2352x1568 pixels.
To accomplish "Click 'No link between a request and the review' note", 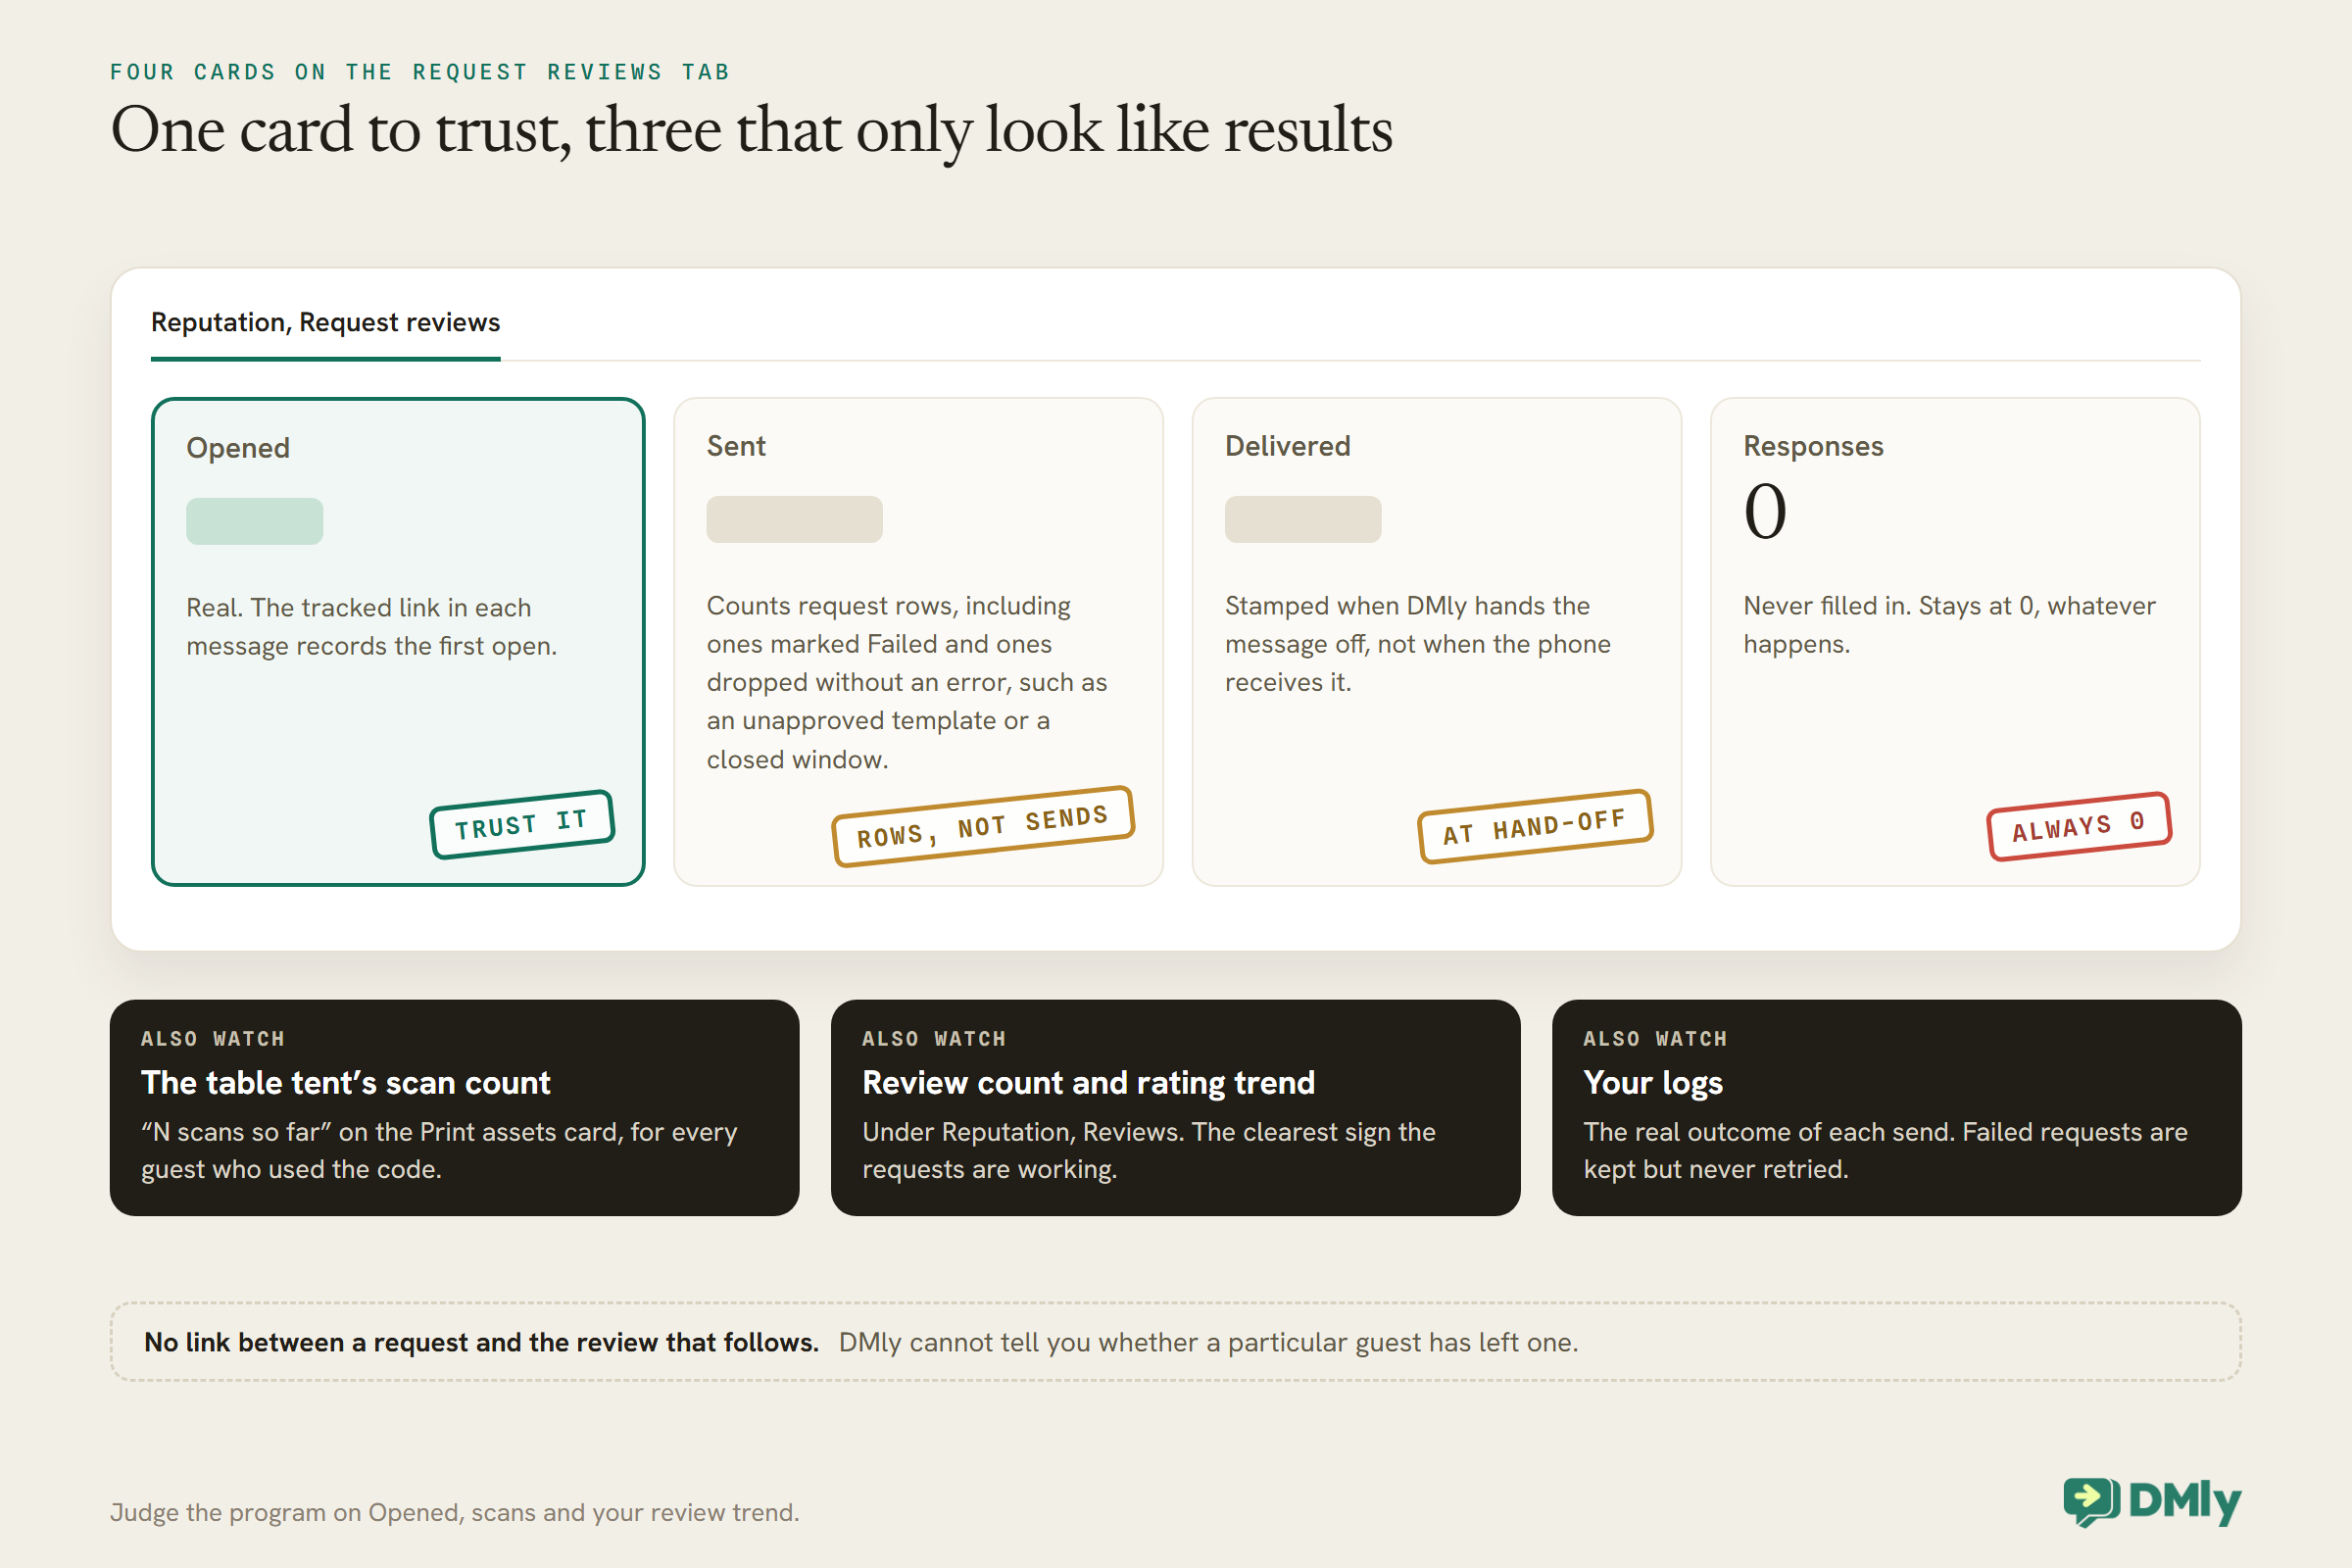I will click(481, 1342).
